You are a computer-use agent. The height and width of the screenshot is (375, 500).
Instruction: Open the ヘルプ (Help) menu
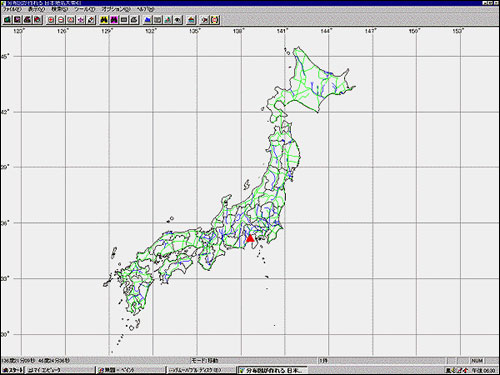click(x=146, y=9)
